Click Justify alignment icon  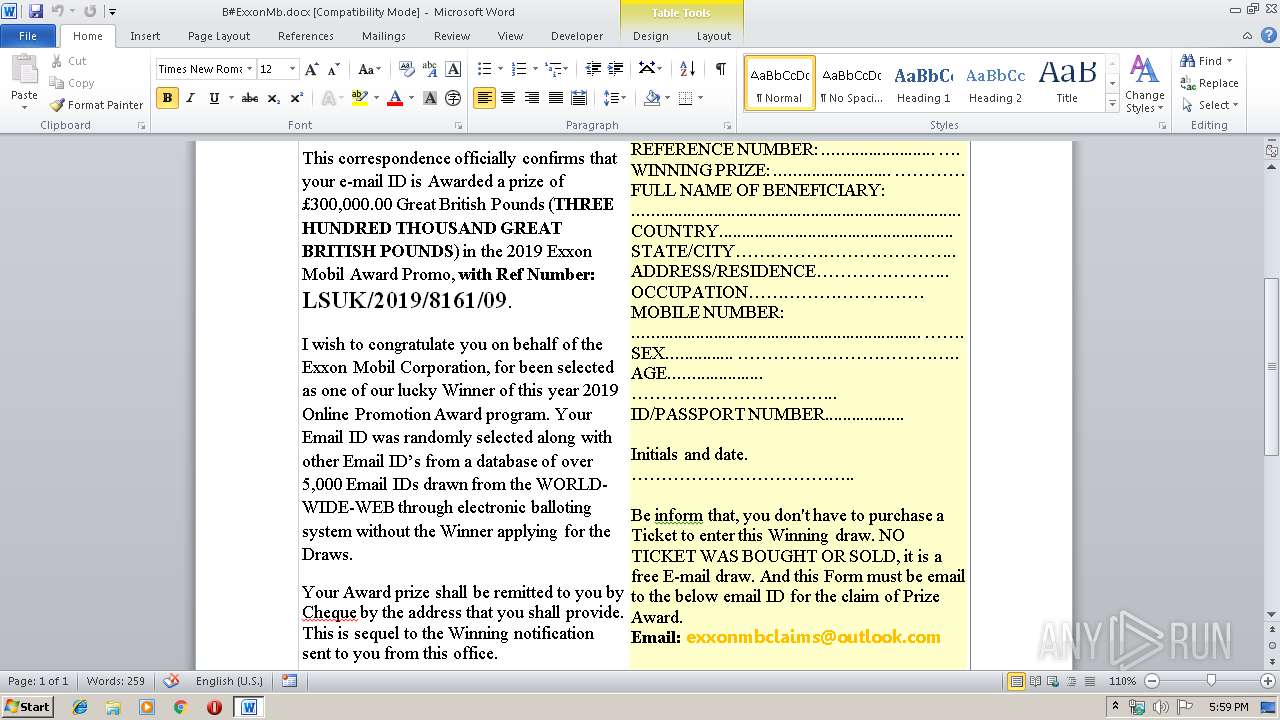(555, 98)
